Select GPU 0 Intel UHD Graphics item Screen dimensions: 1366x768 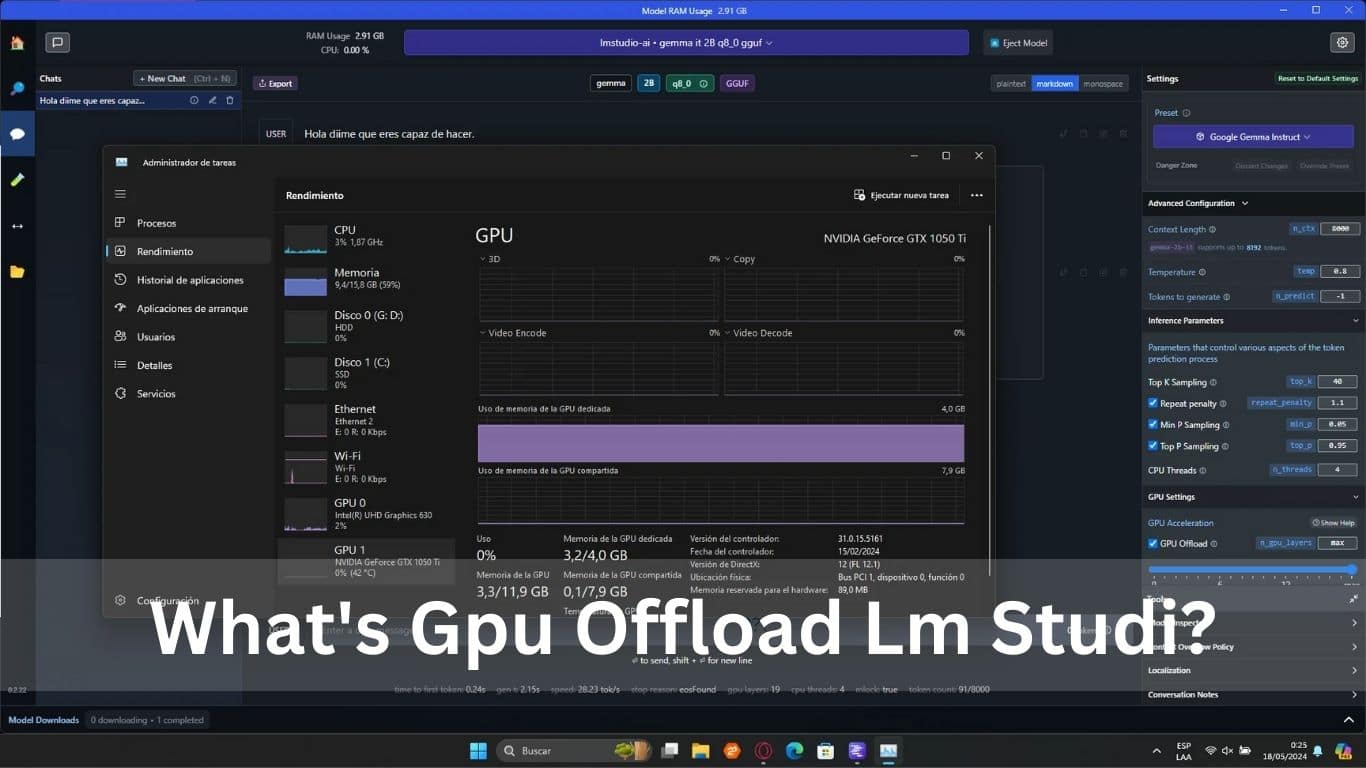[x=365, y=514]
